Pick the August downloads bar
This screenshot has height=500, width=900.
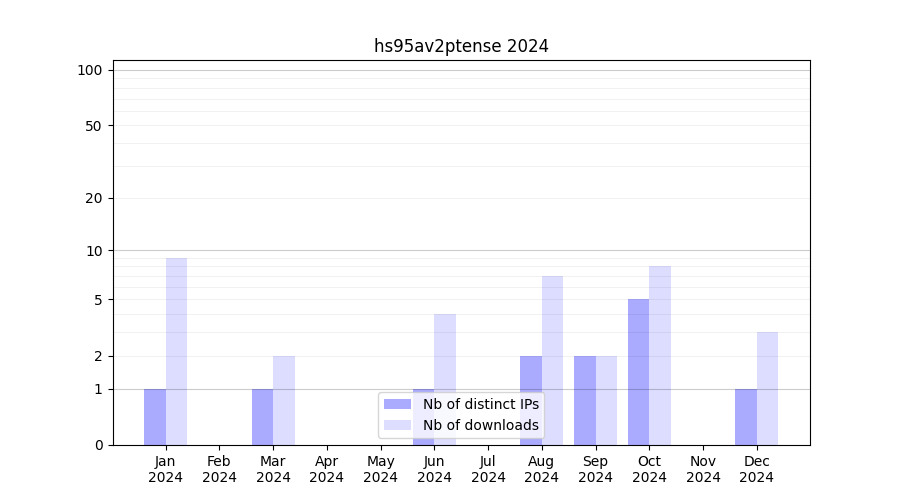point(552,360)
